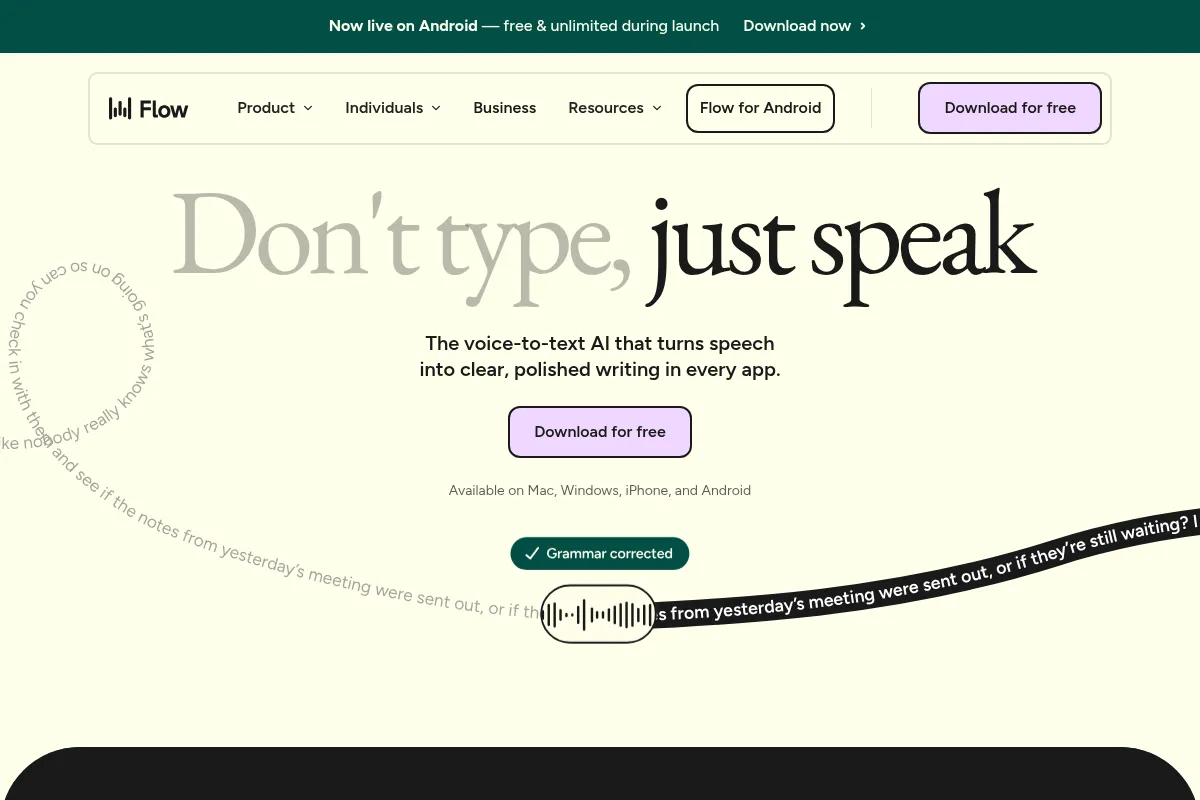Follow the Download now banner link

click(805, 26)
